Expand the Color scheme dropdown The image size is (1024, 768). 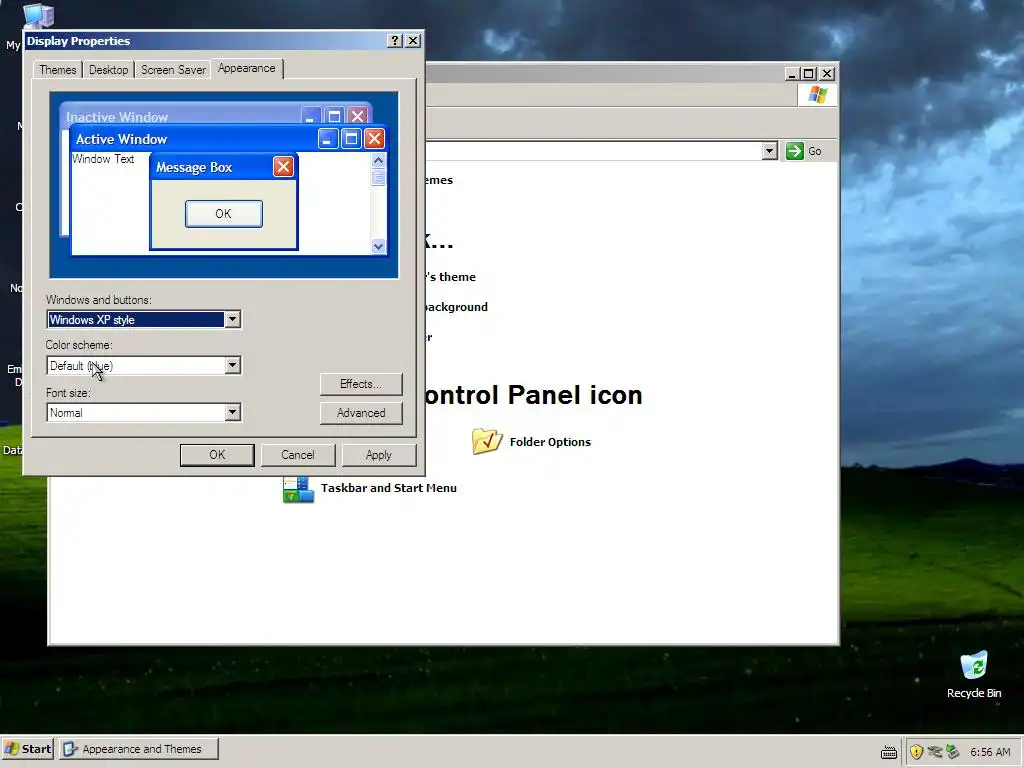point(232,365)
